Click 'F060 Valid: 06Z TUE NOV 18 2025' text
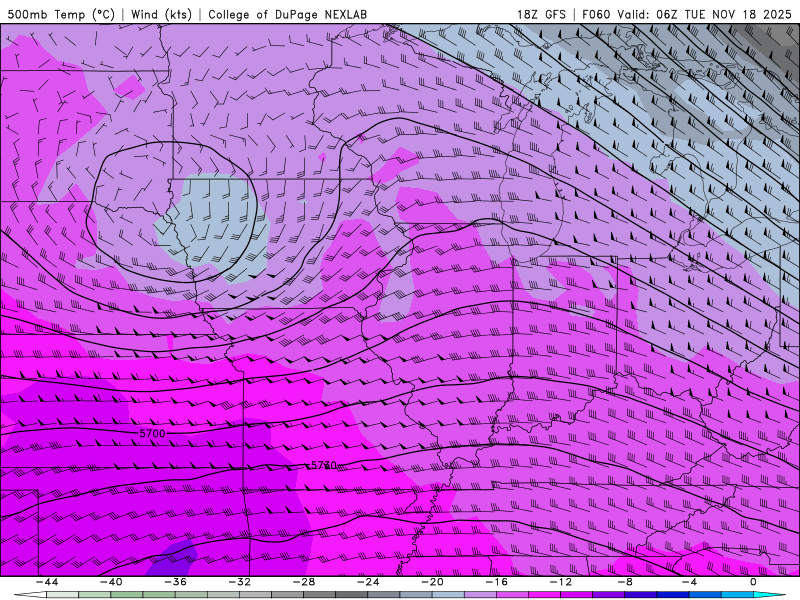The image size is (800, 600). point(686,14)
